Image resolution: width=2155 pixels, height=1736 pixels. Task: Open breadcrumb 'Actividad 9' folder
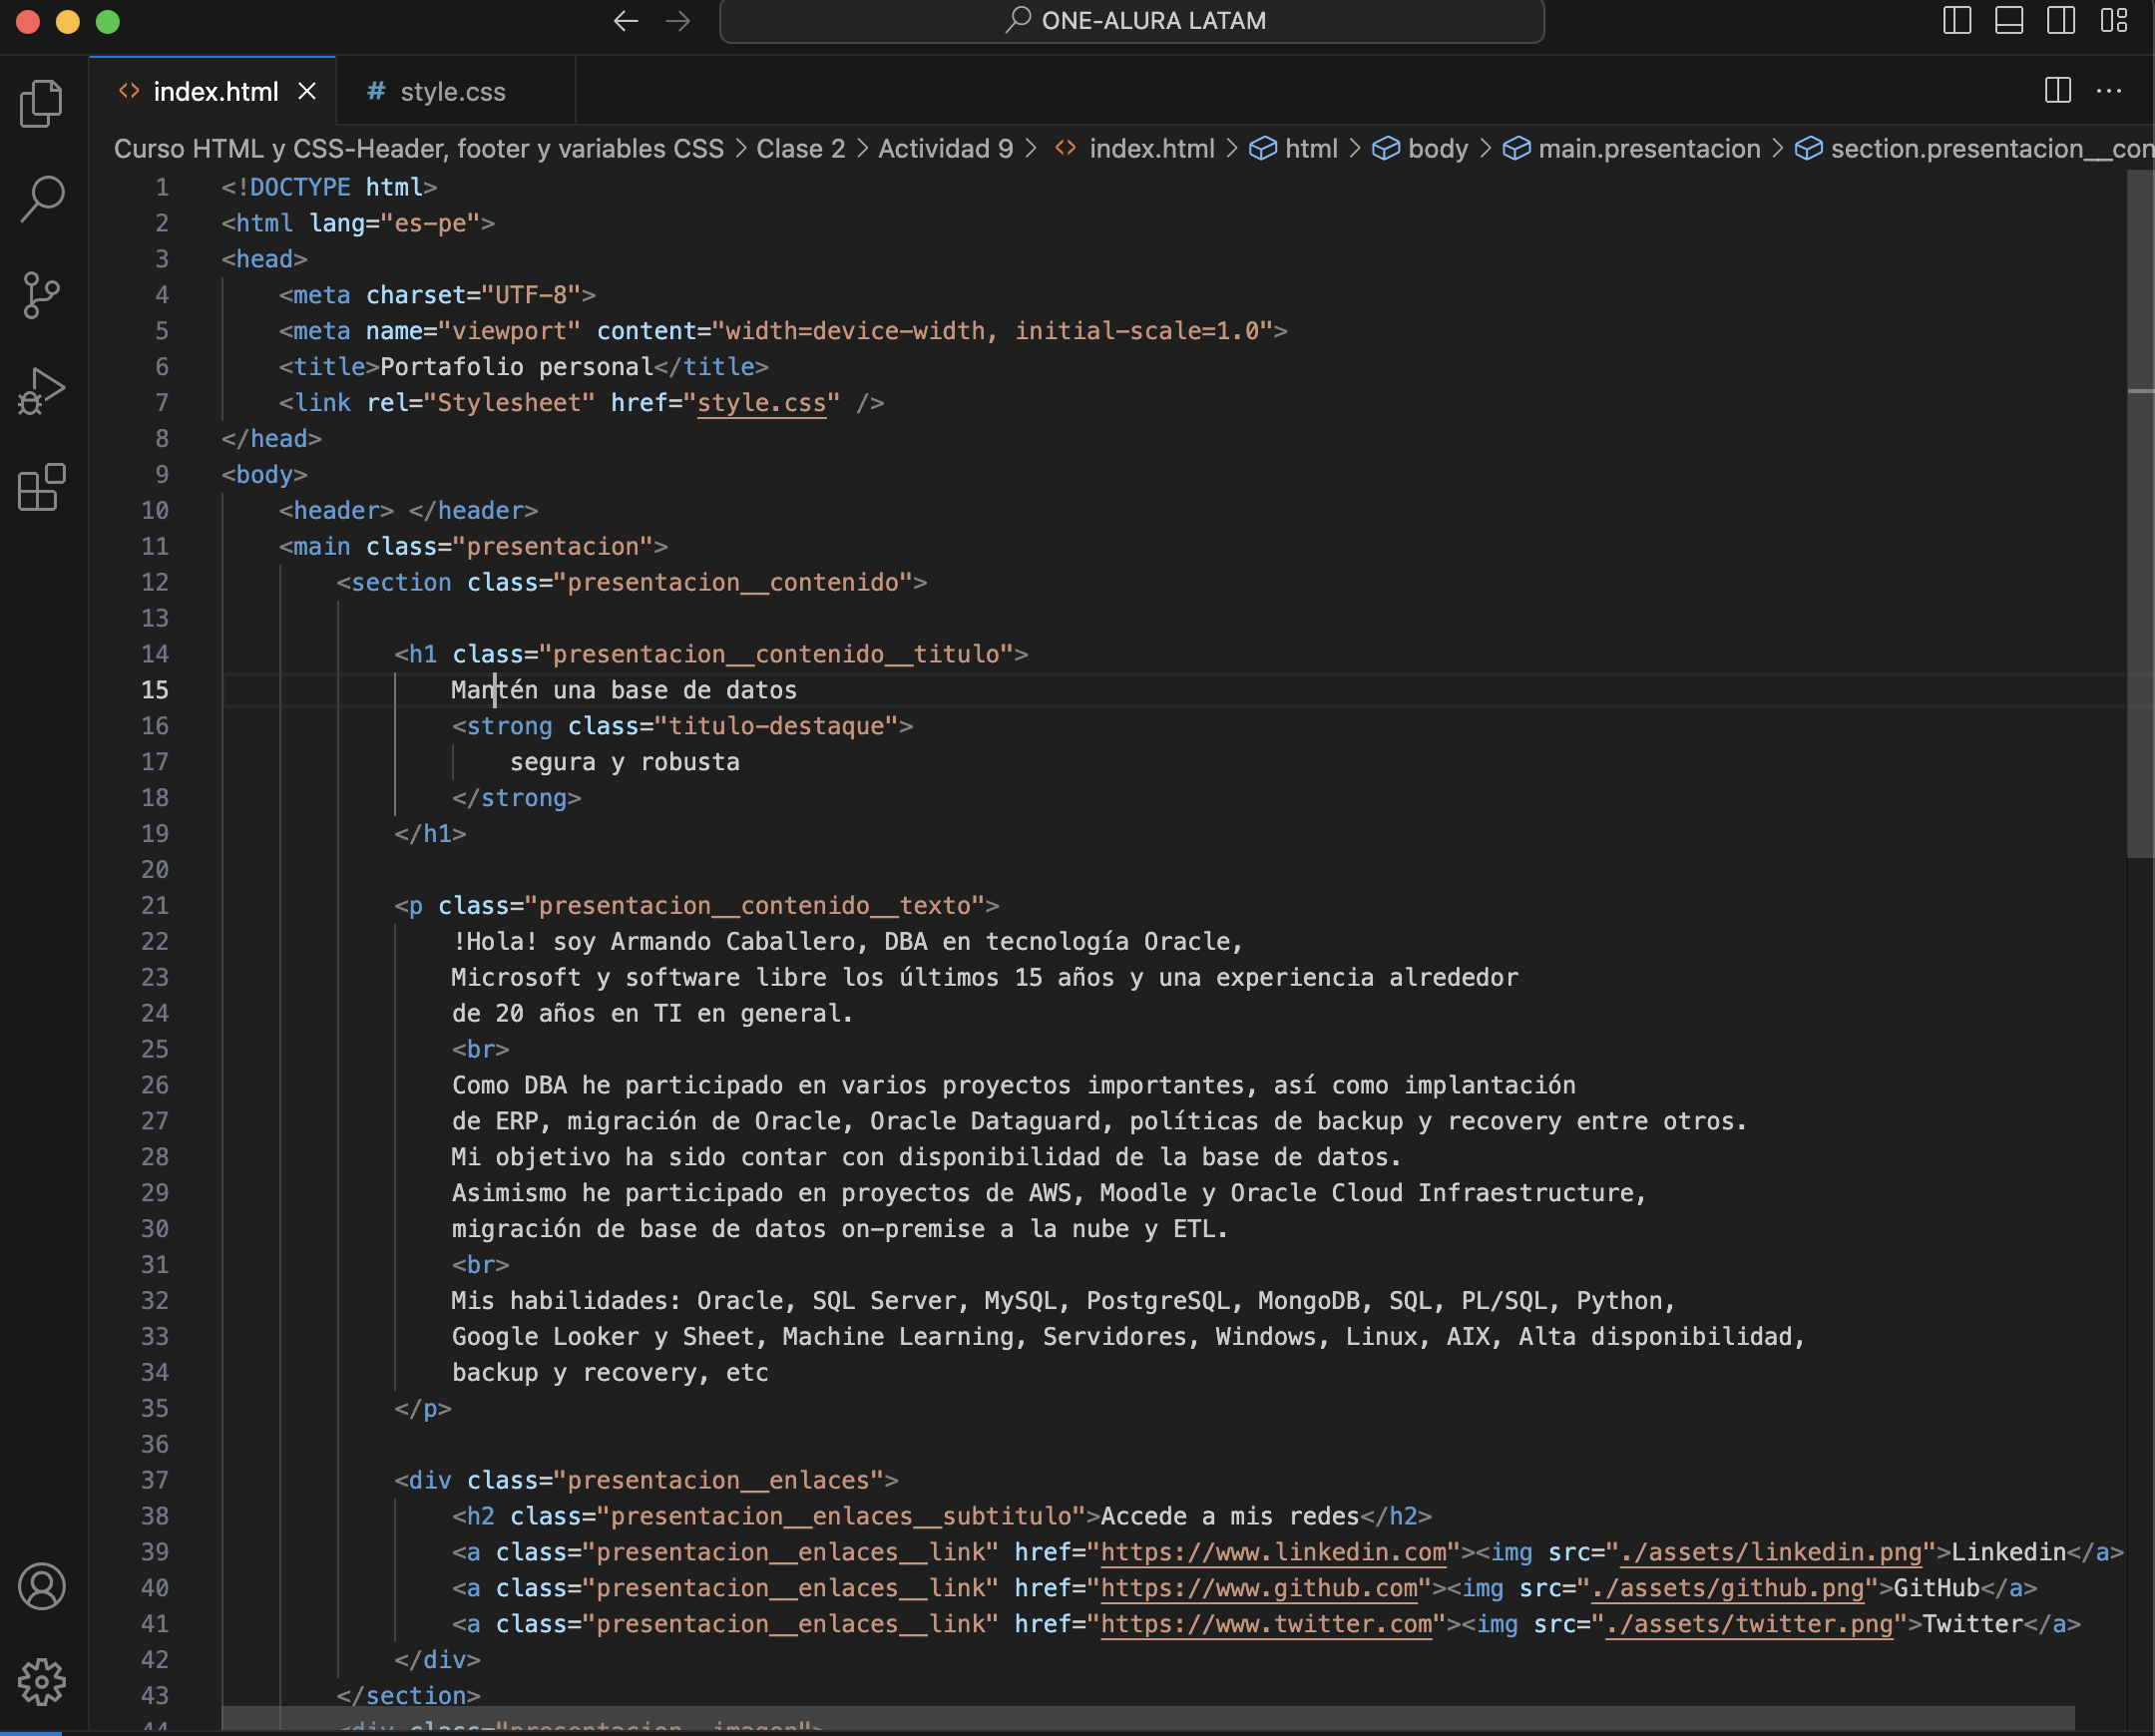pyautogui.click(x=945, y=149)
